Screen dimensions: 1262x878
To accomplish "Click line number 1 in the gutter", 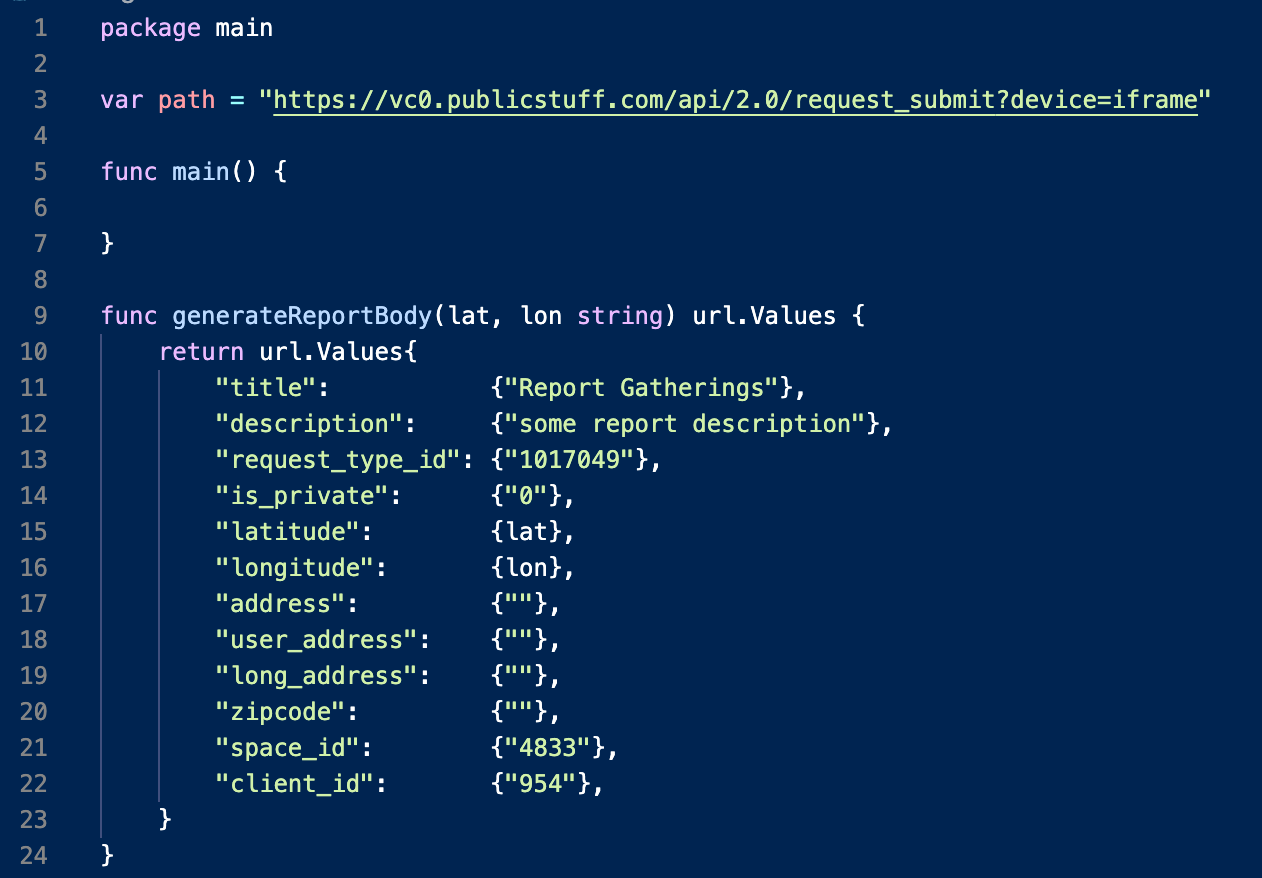I will (x=40, y=28).
